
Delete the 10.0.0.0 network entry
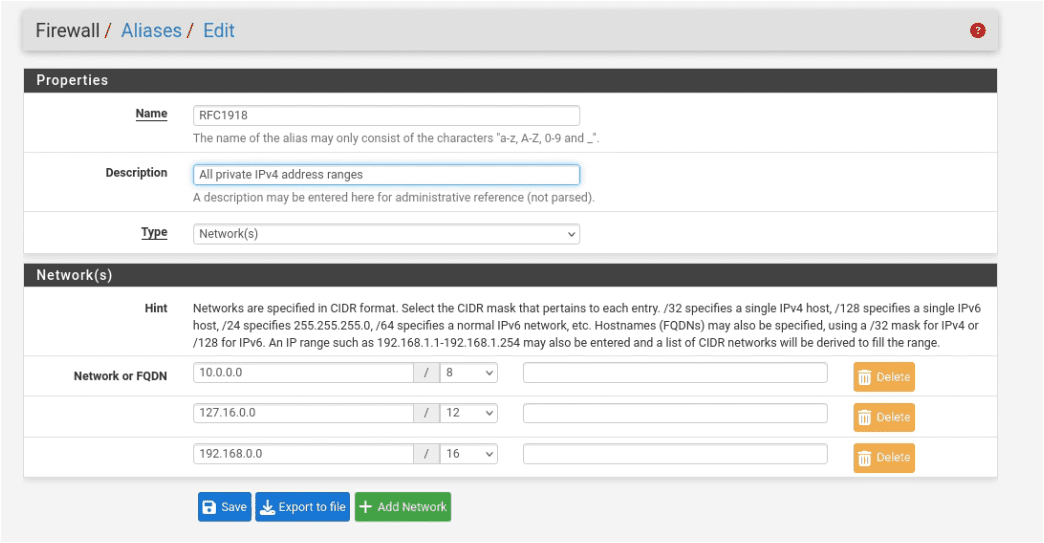(x=884, y=377)
